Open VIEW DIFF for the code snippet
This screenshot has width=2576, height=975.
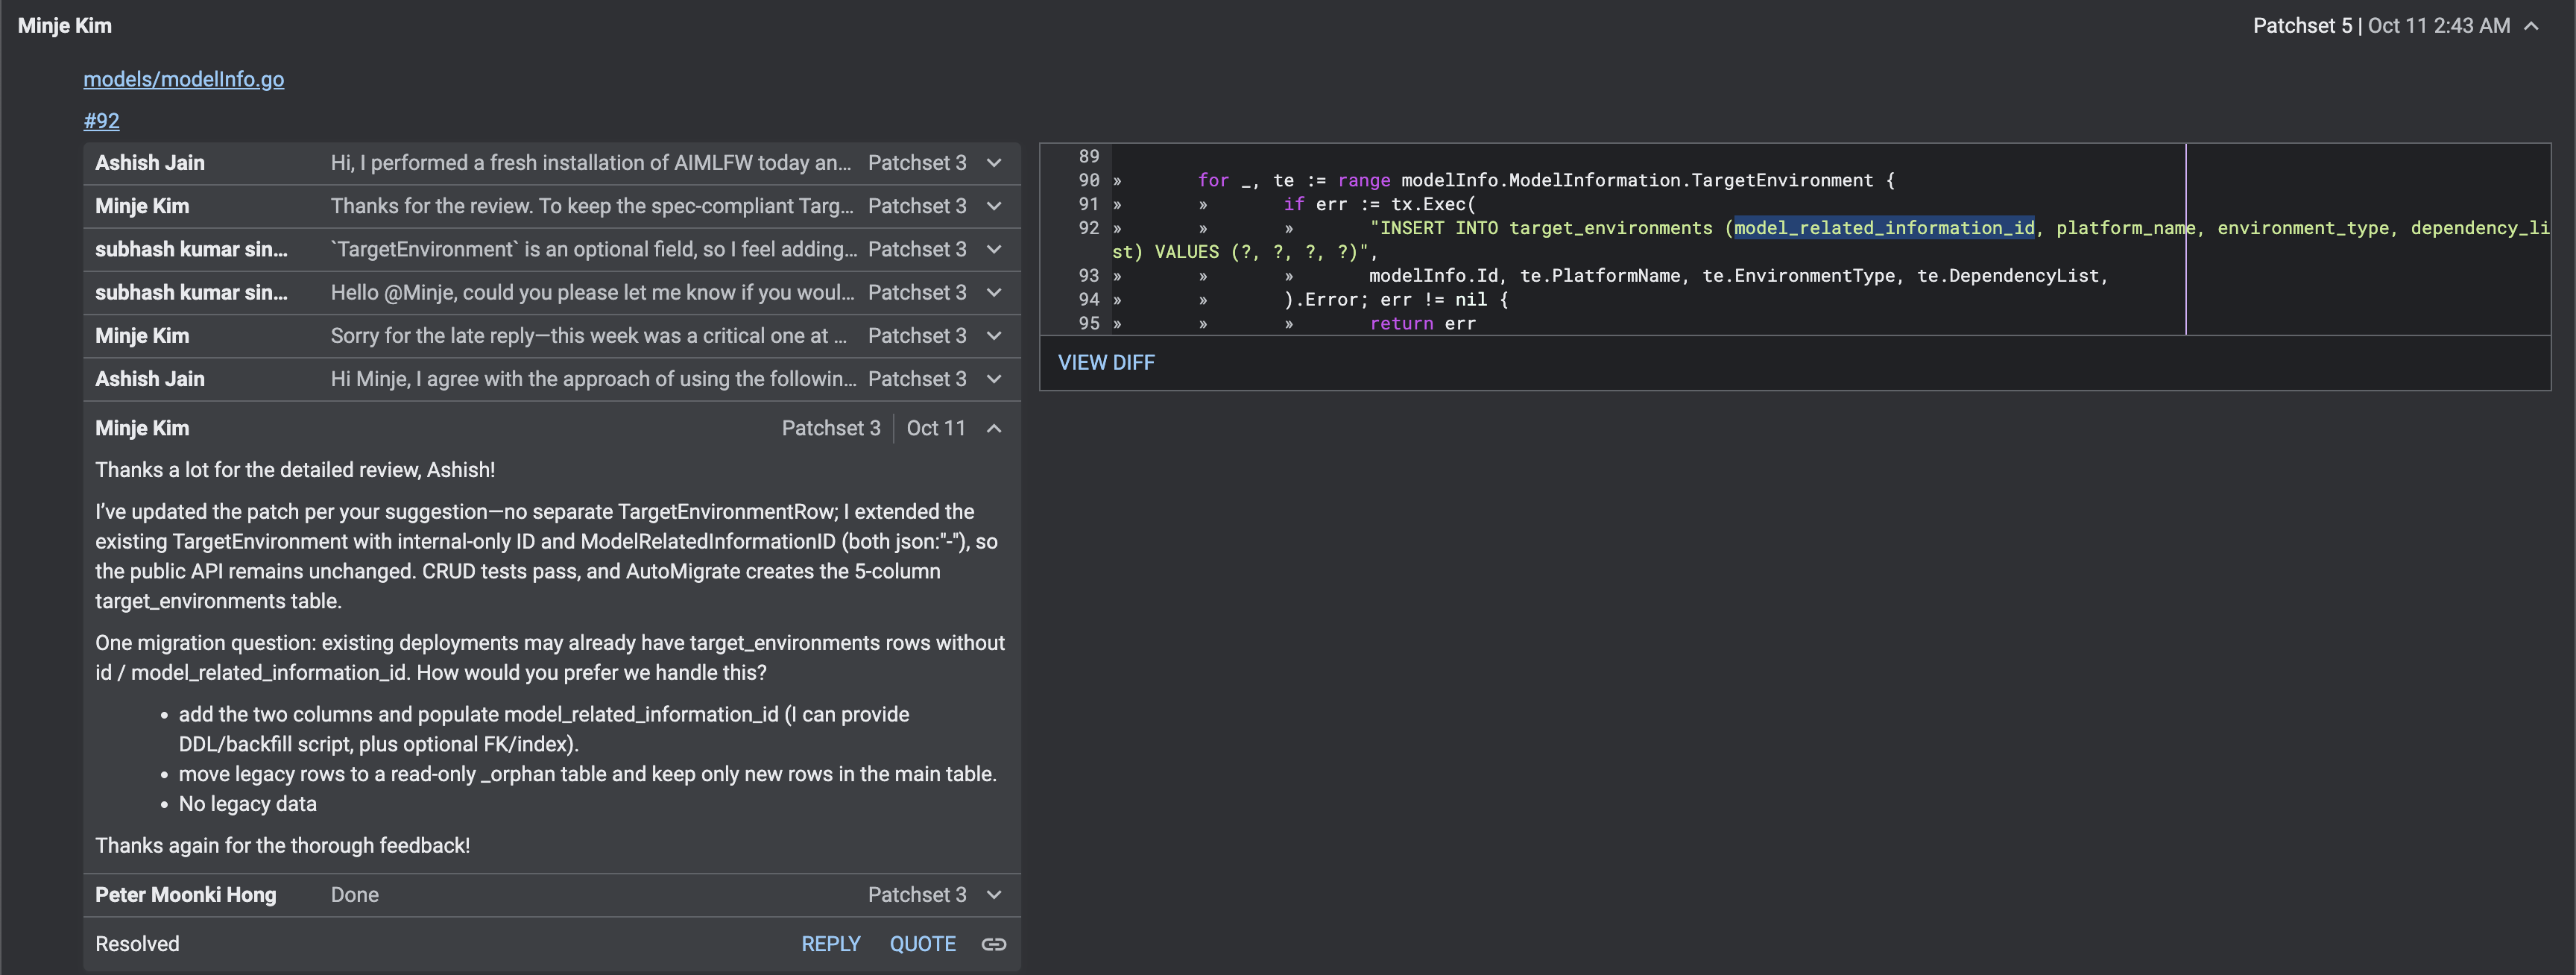[x=1106, y=362]
